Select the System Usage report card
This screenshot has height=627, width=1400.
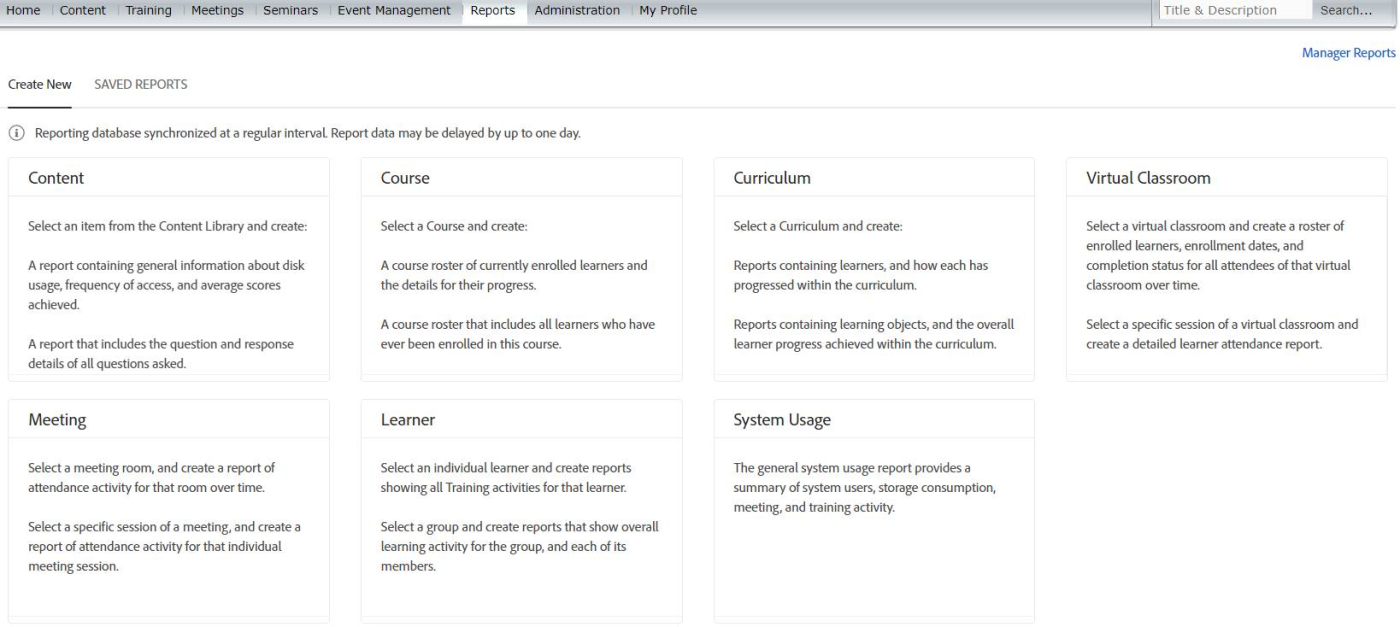coord(874,510)
